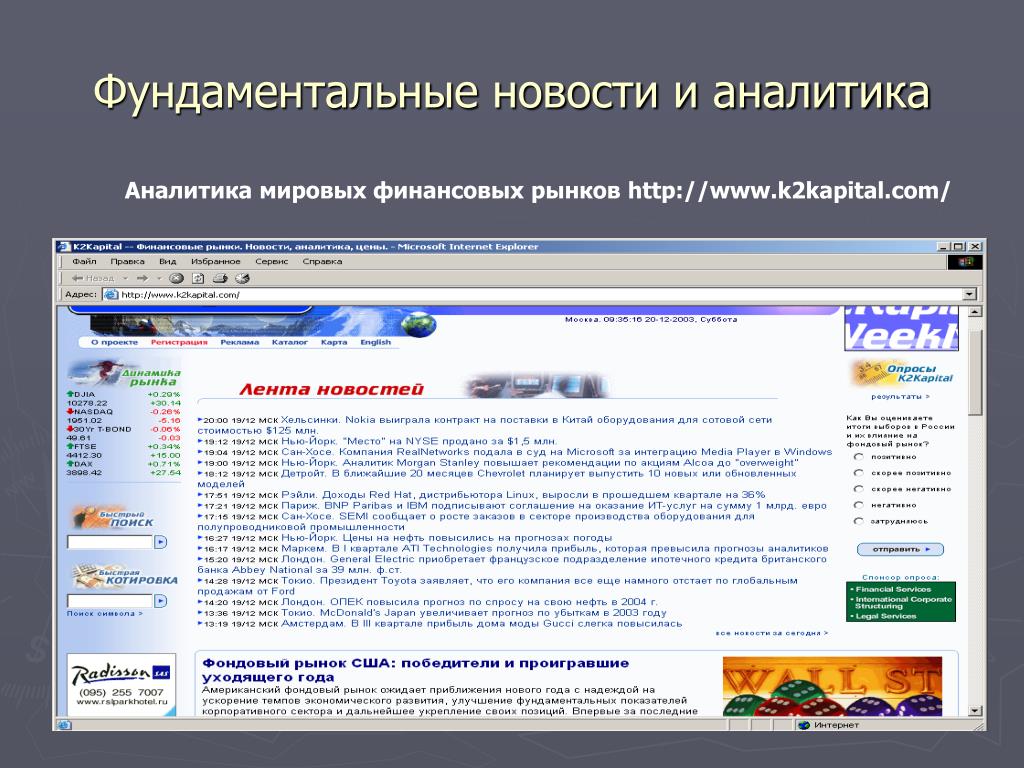Open the 'Реклама' navigation link

coord(240,342)
